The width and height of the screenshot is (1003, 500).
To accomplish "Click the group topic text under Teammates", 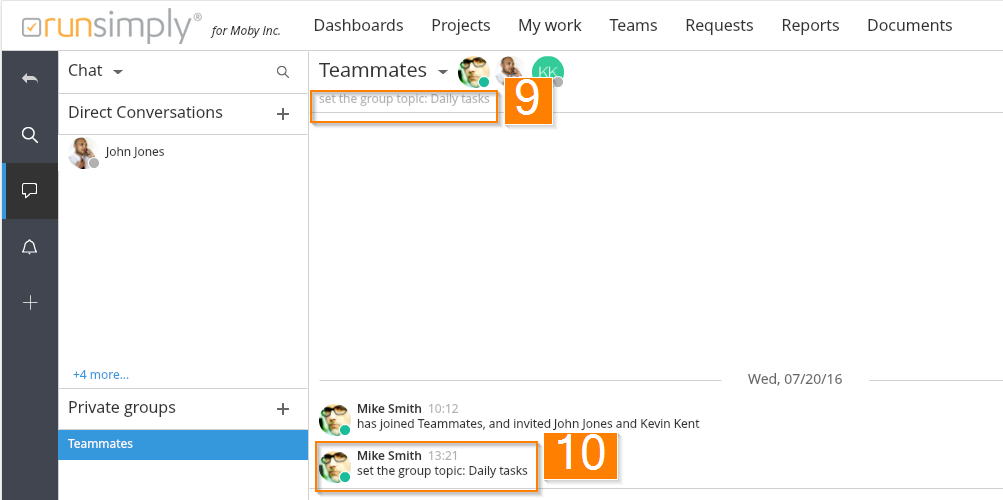I will click(x=404, y=100).
